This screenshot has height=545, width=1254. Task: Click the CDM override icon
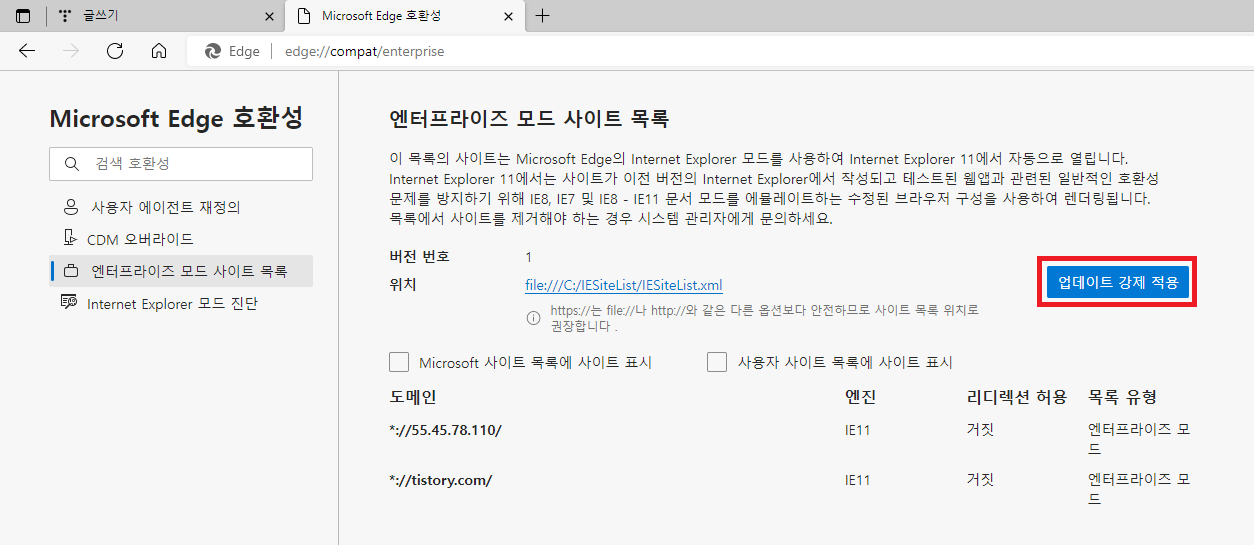(x=70, y=239)
